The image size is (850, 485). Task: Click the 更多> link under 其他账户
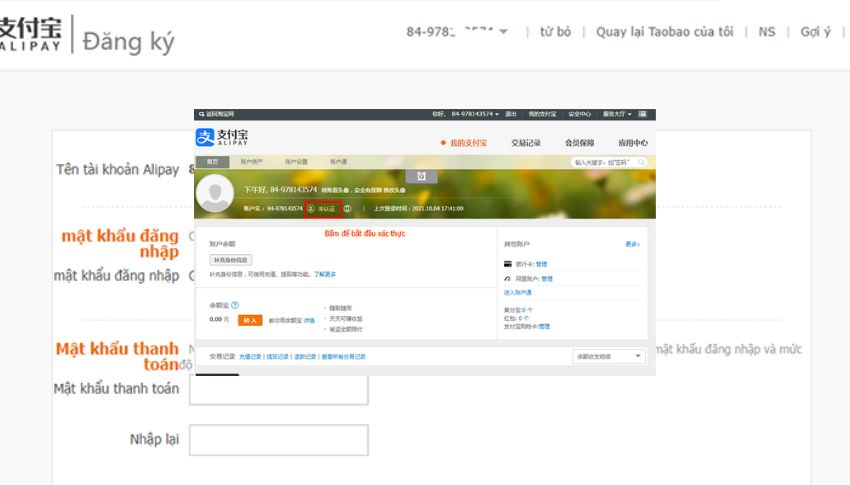coord(633,244)
